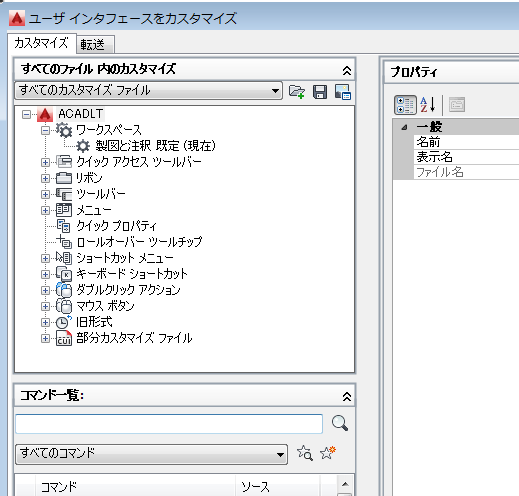The image size is (519, 496).
Task: Select the 旧形式 tree label
Action: point(94,322)
